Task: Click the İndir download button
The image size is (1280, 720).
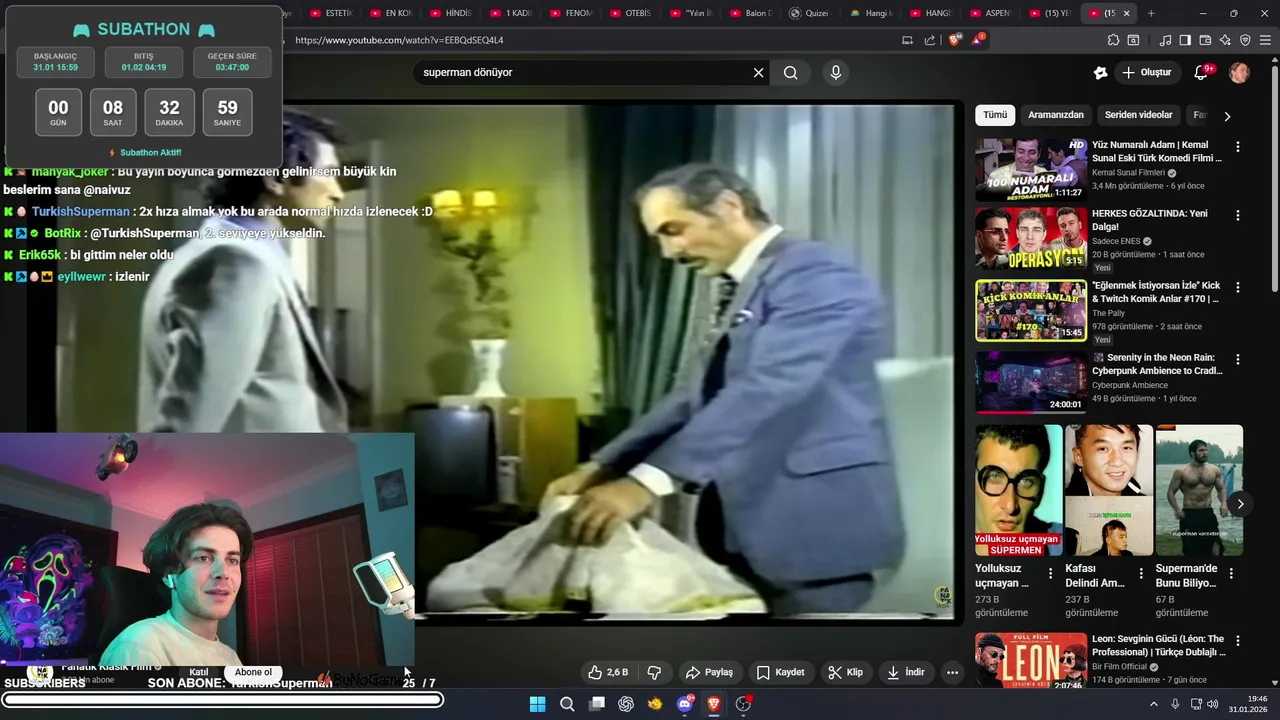Action: (906, 672)
